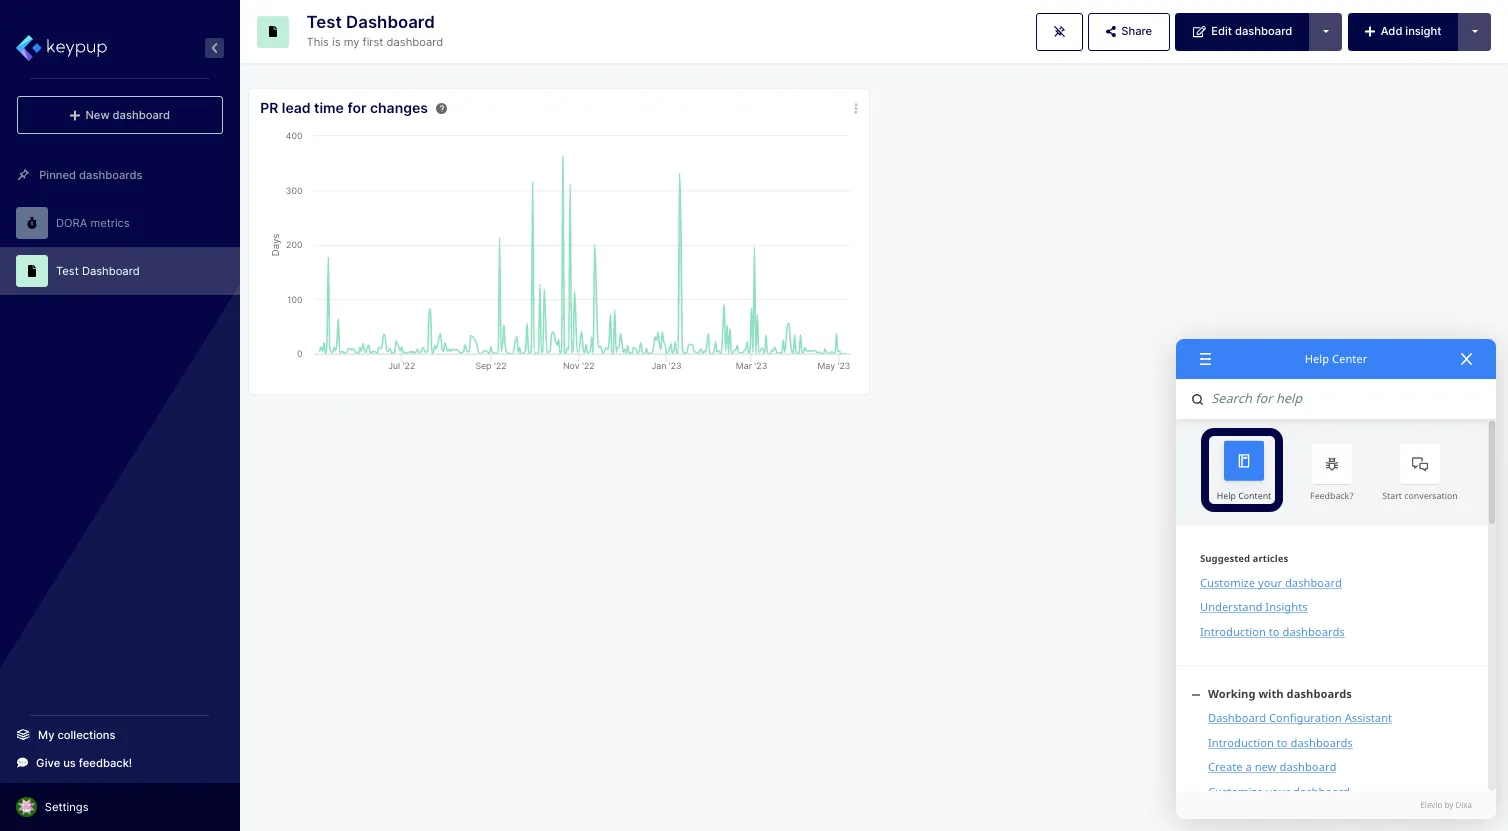Open Settings from the sidebar gear icon

coord(27,807)
